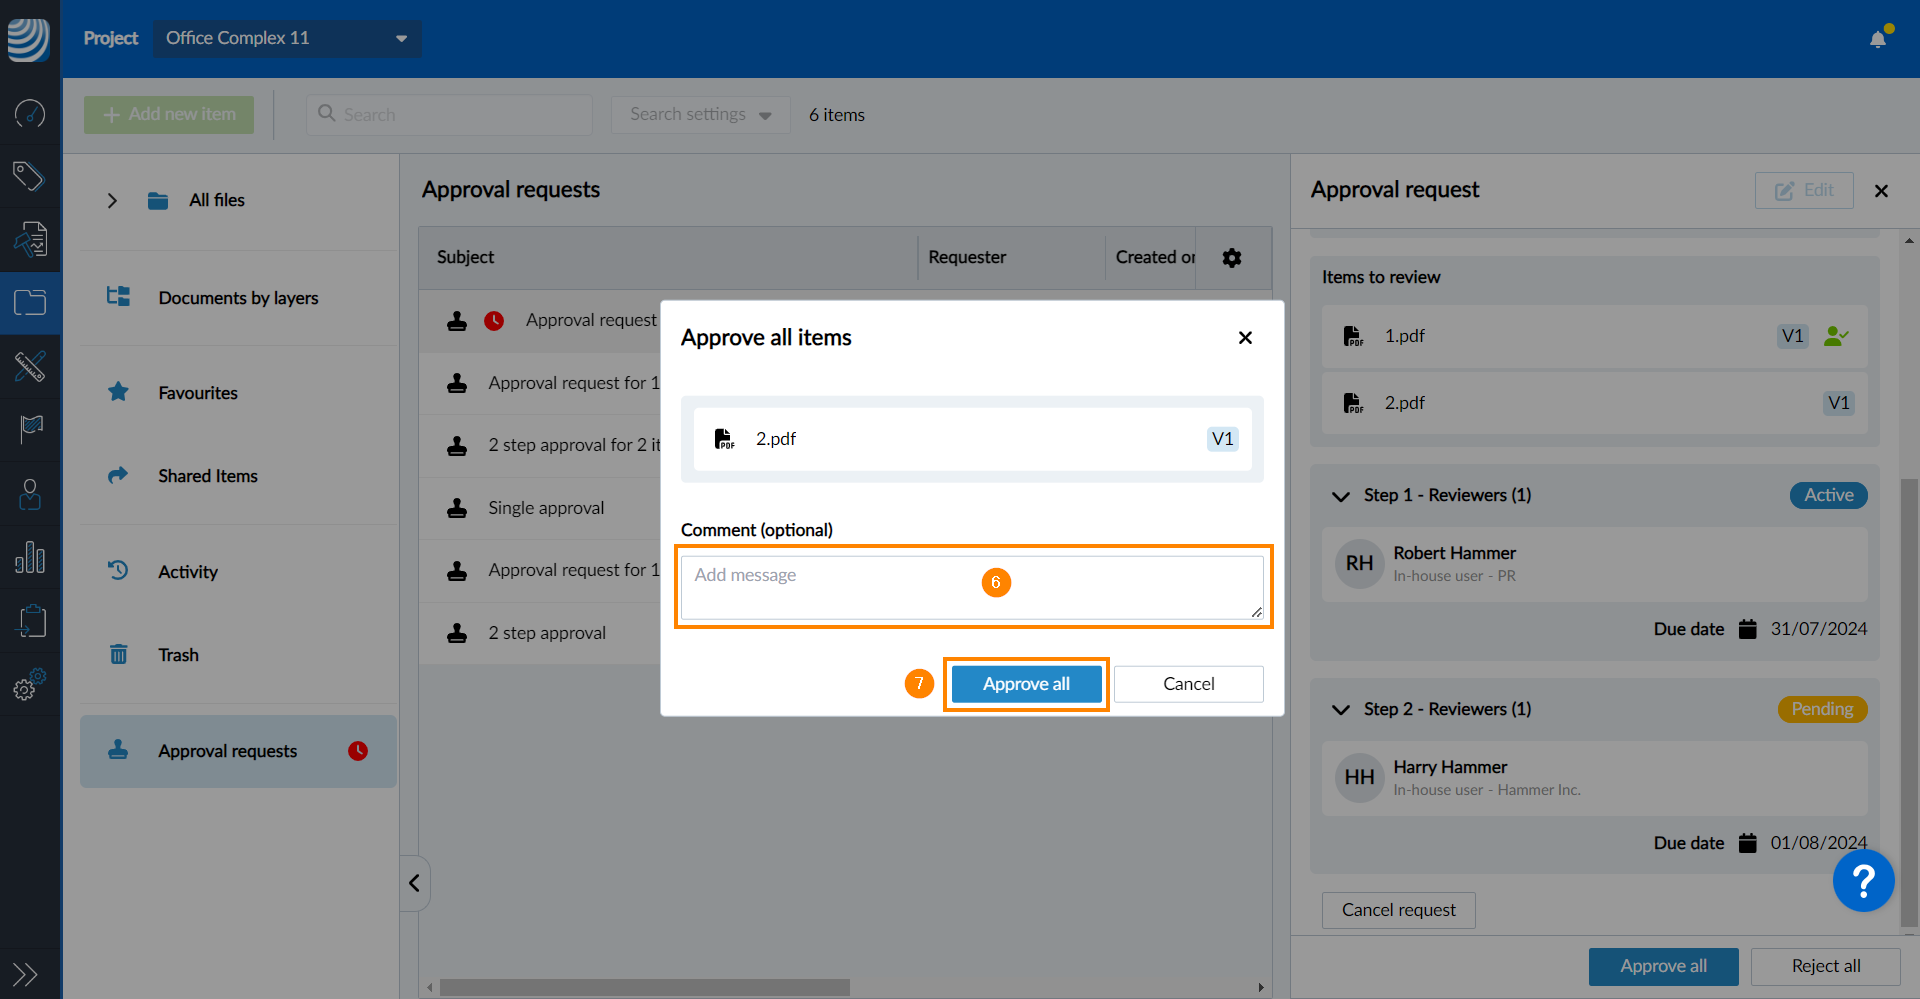This screenshot has height=999, width=1920.
Task: Click the table settings gear icon
Action: tap(1232, 258)
